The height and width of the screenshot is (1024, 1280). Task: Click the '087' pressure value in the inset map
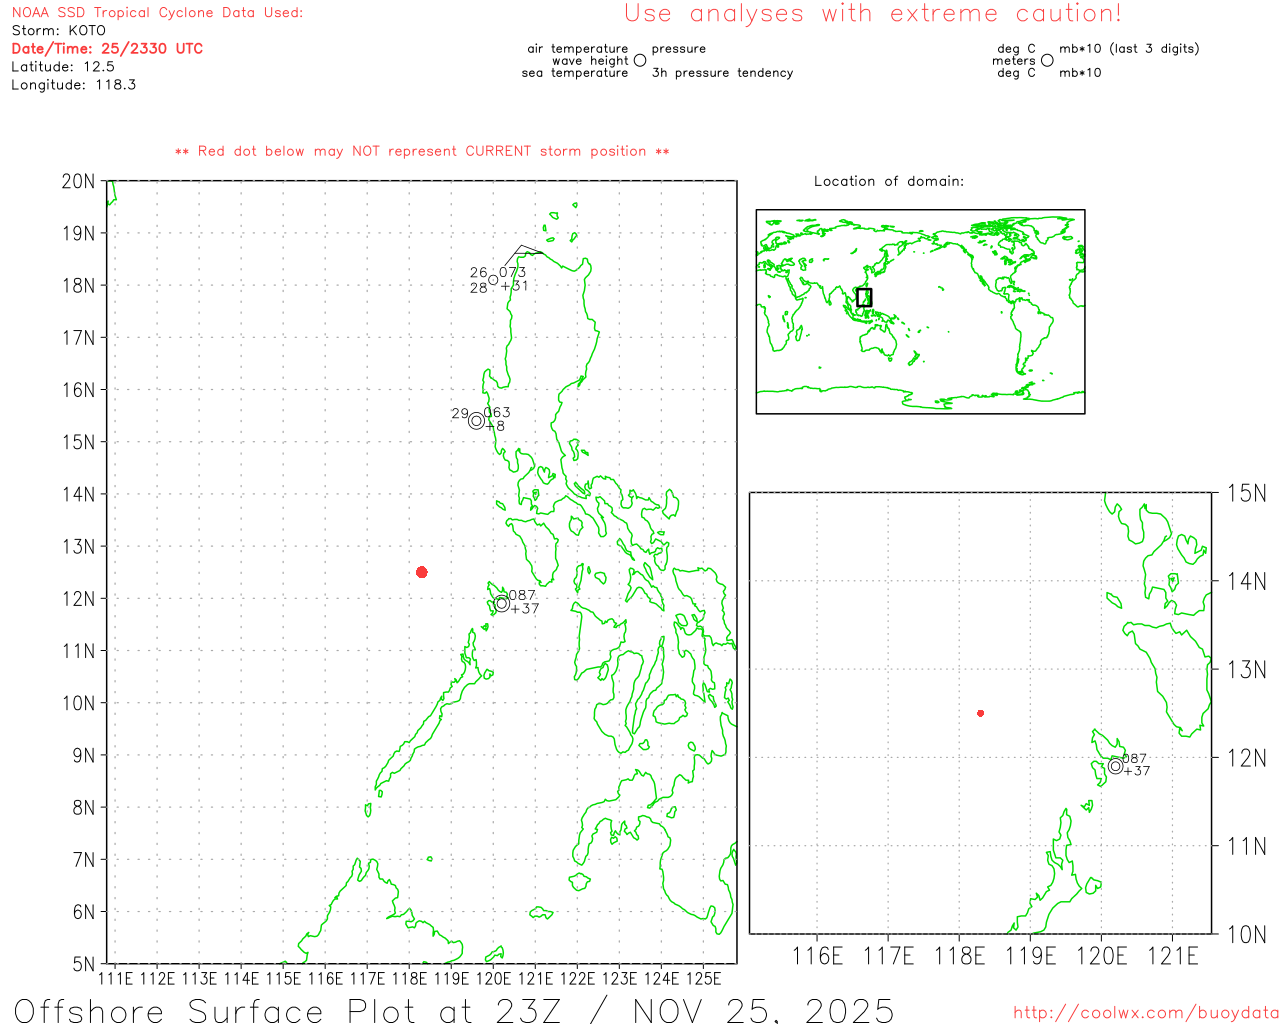point(1135,759)
